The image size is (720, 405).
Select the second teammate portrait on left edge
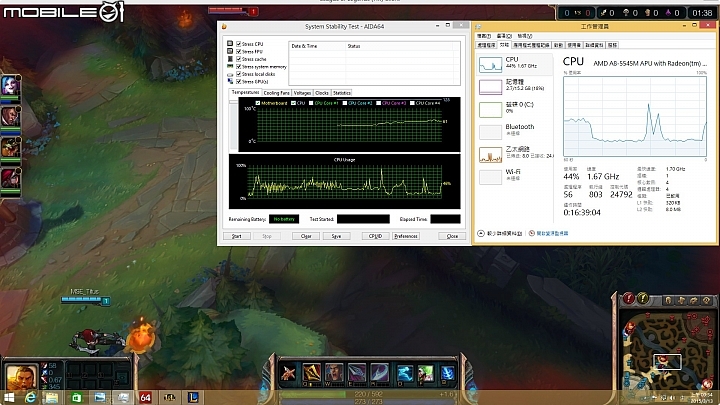coord(9,117)
